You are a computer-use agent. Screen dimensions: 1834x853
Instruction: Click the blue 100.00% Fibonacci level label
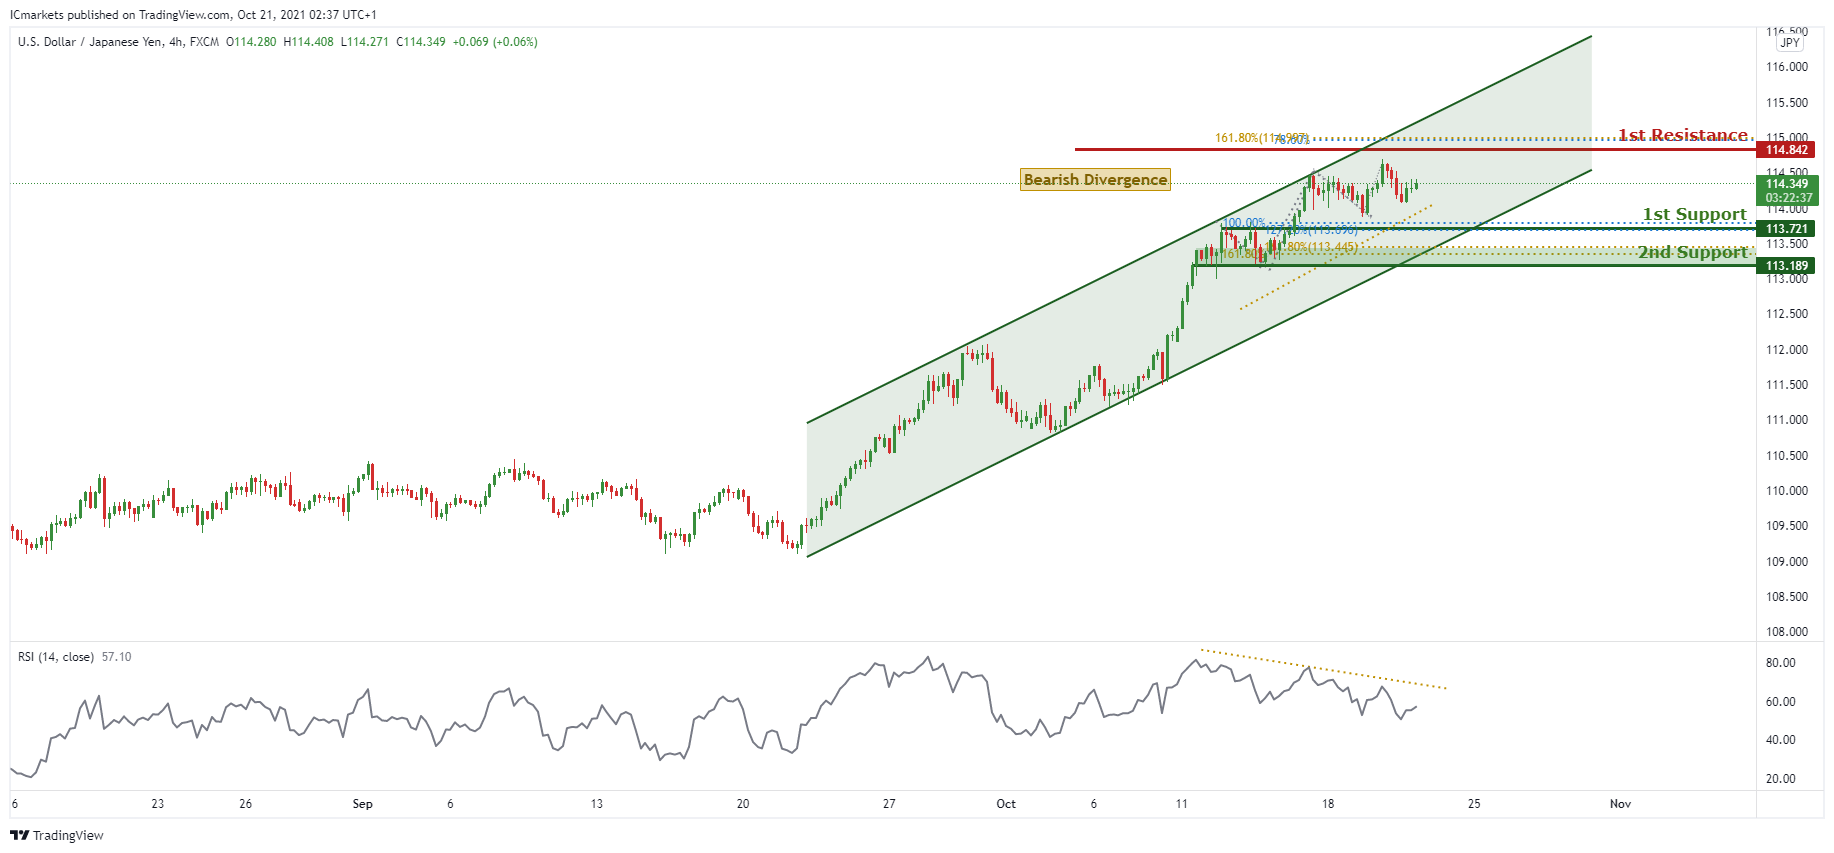(x=1243, y=223)
